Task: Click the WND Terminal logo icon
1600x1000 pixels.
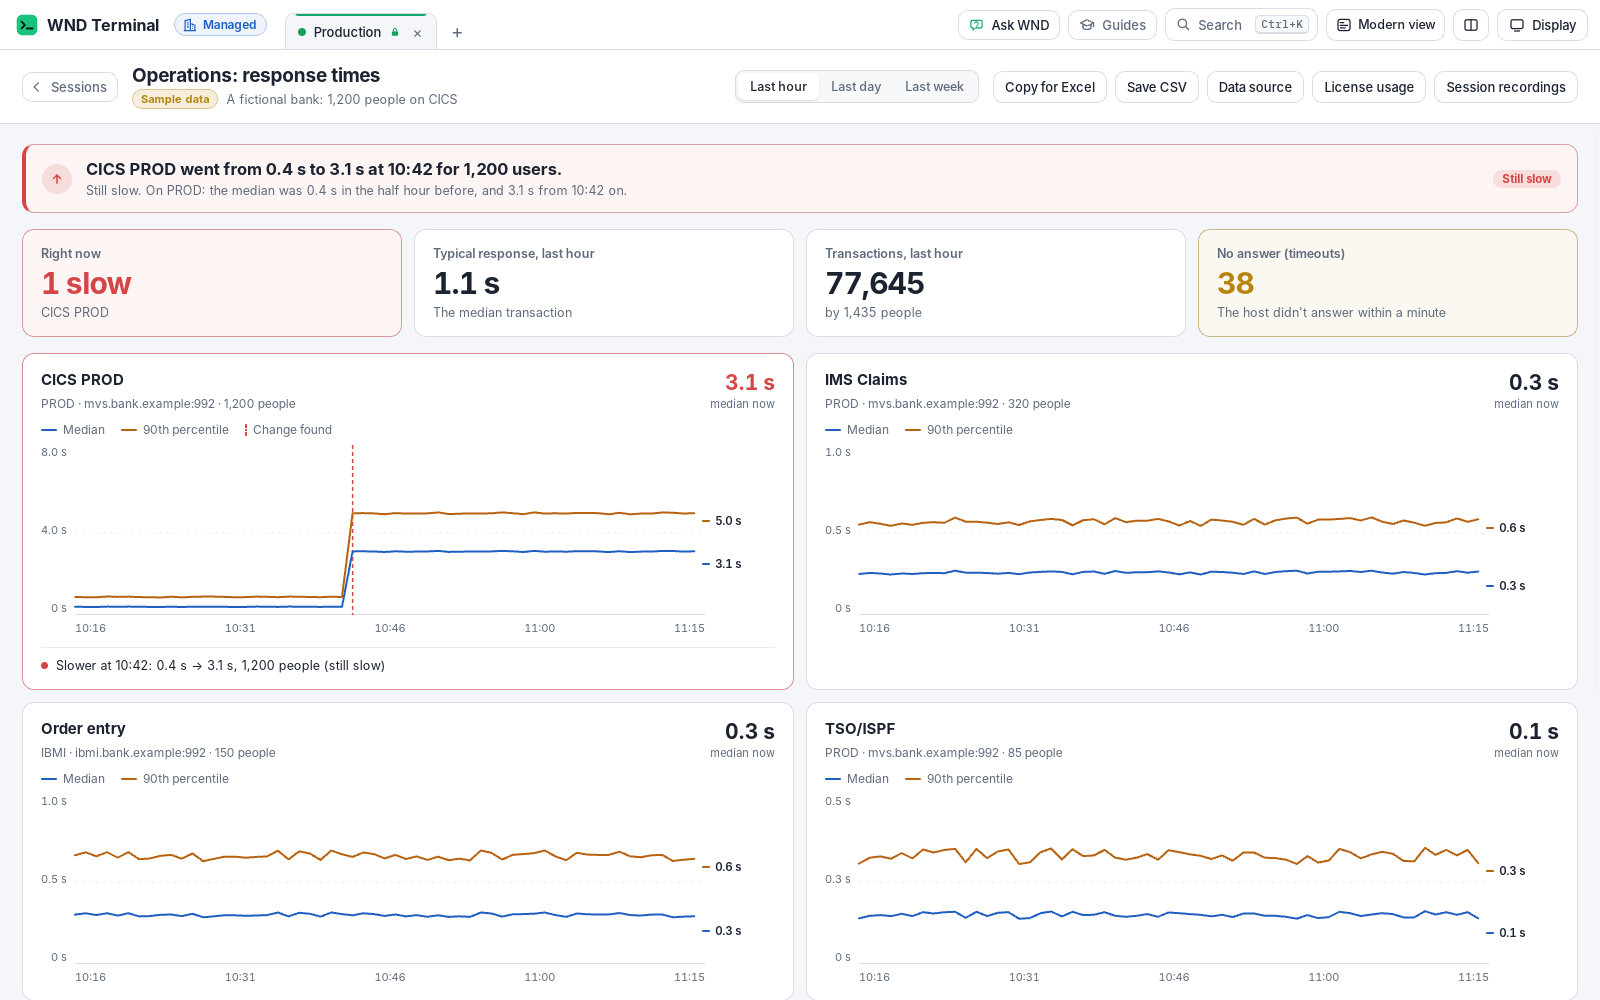Action: (x=27, y=25)
